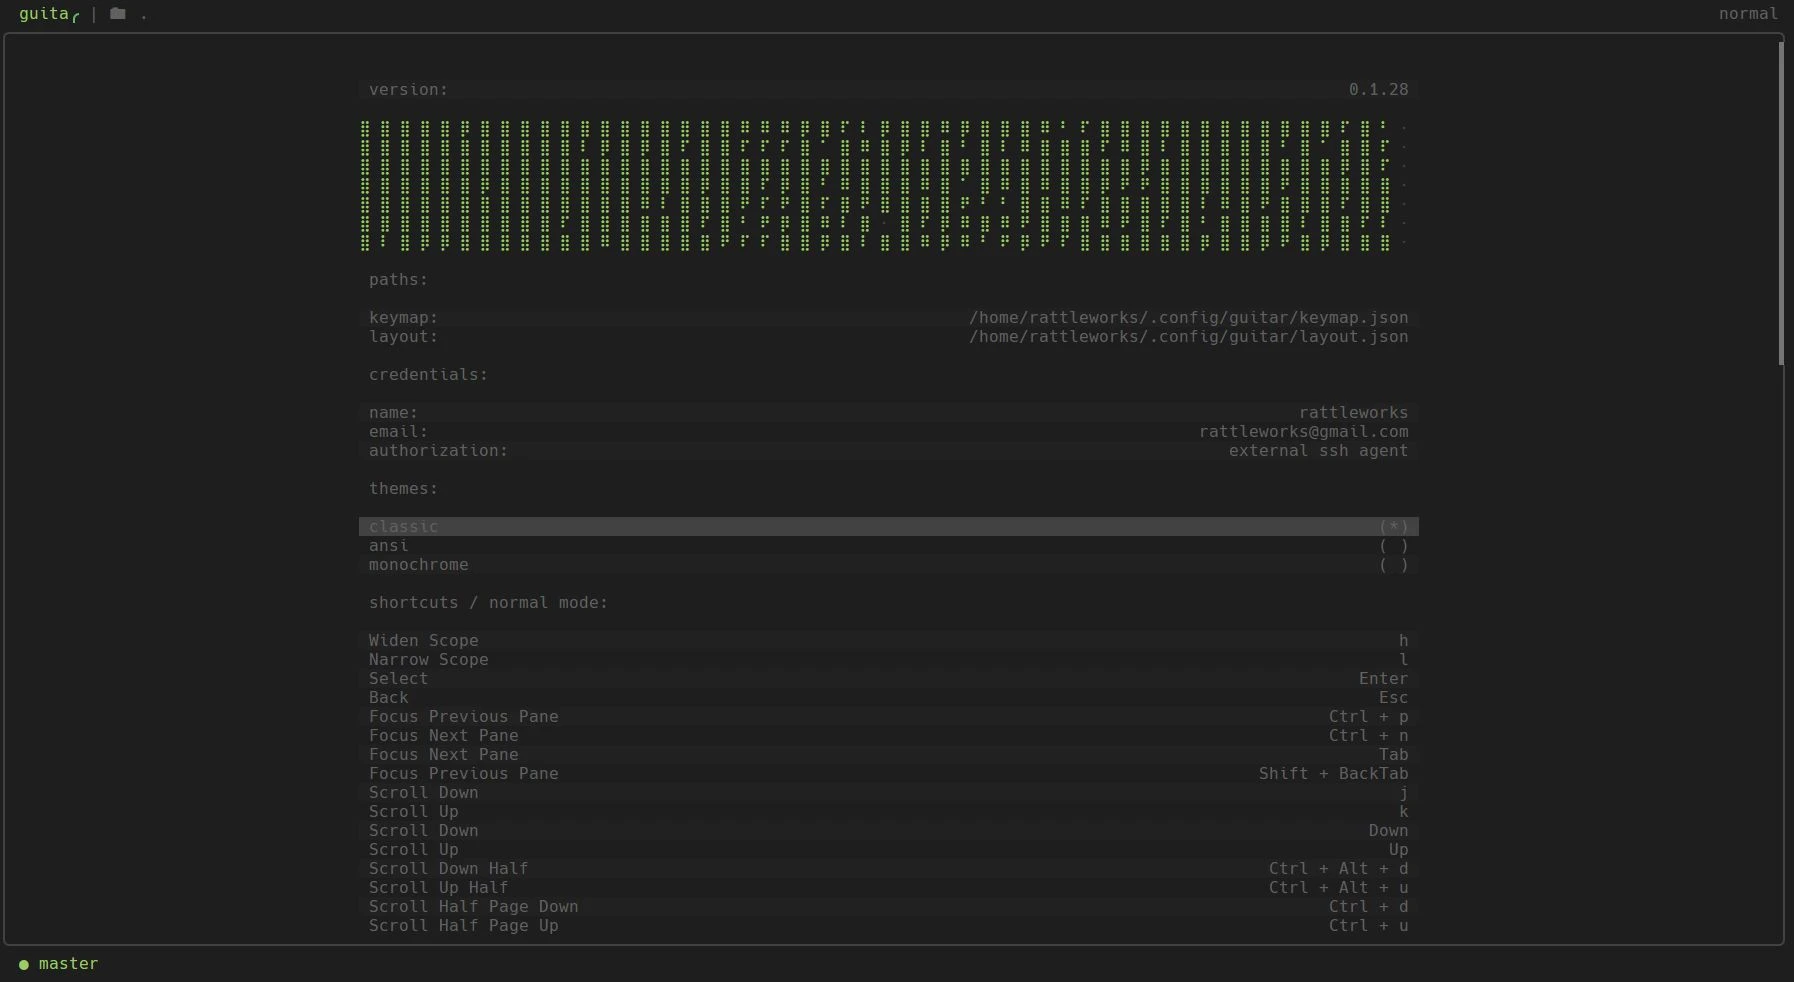1794x982 pixels.
Task: Click the Ctrl + n key binding
Action: click(x=1368, y=736)
